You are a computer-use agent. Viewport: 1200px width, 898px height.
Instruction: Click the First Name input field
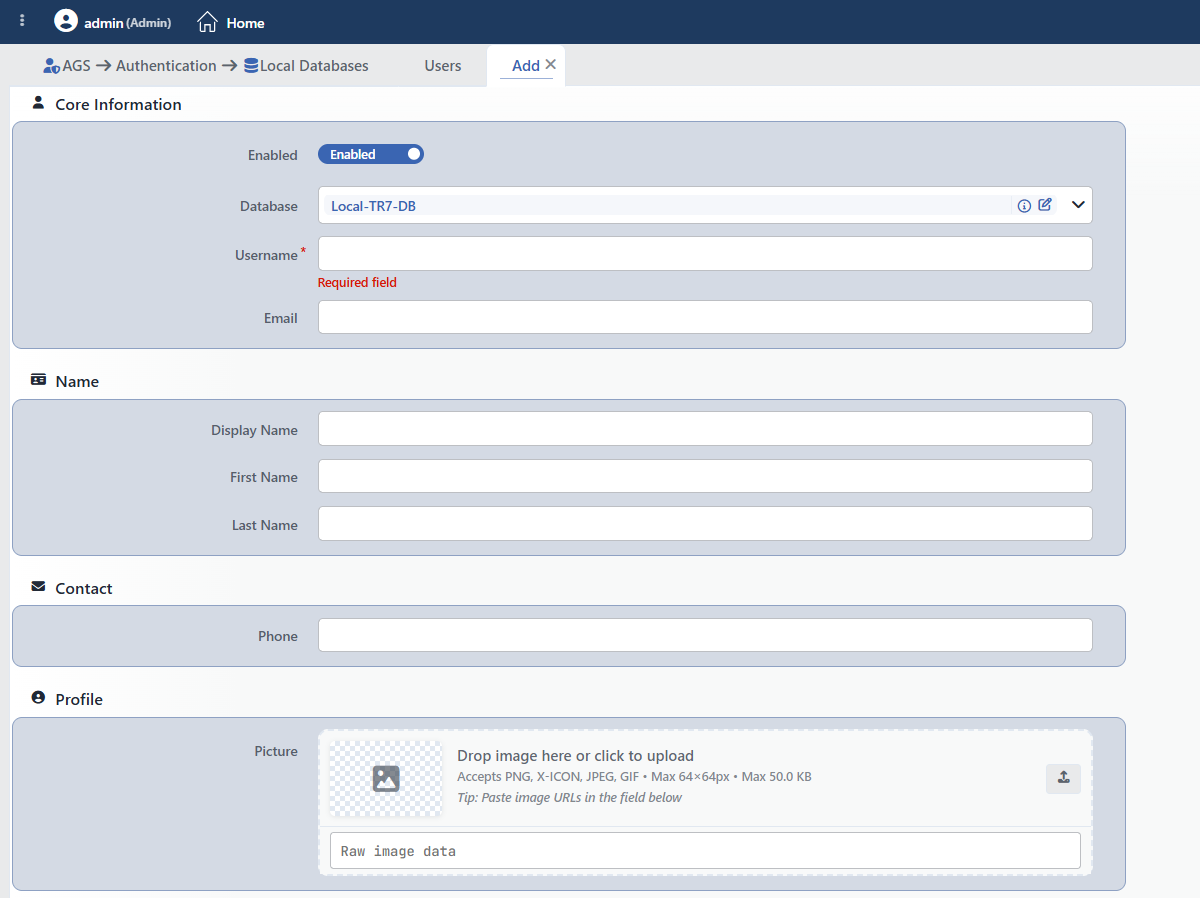click(705, 476)
